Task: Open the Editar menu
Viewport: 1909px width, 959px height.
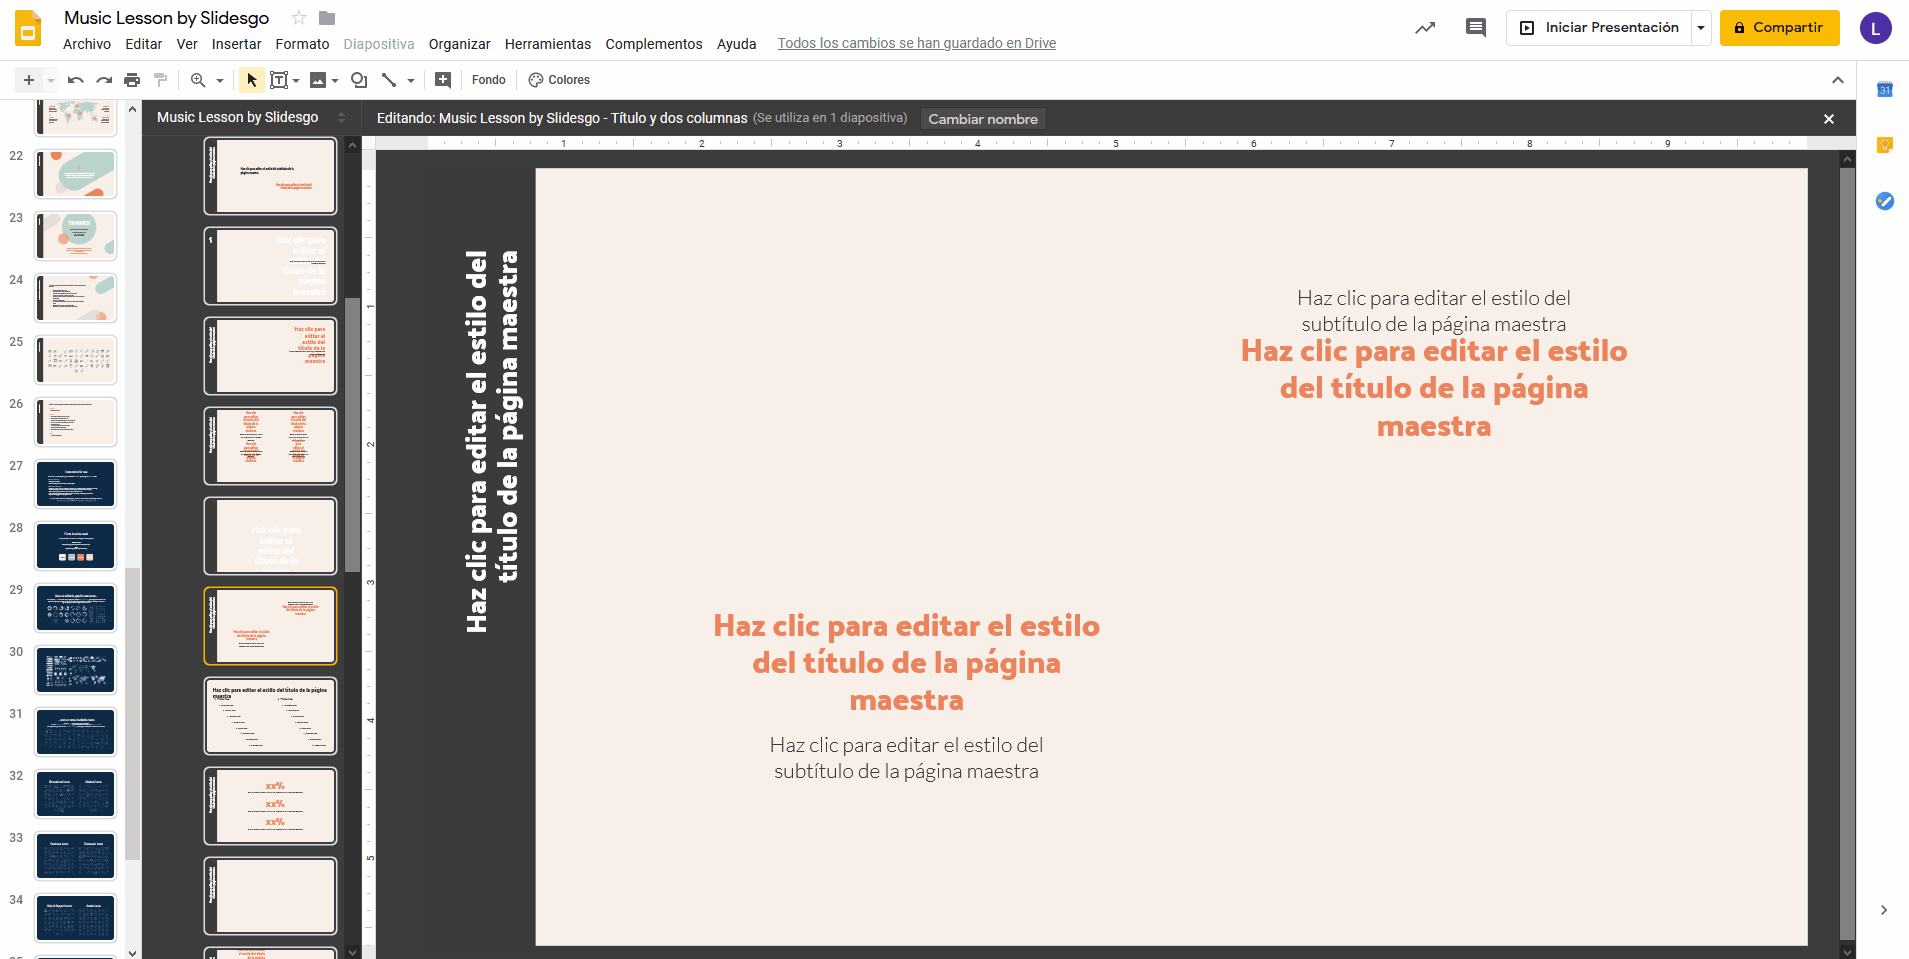Action: pyautogui.click(x=144, y=44)
